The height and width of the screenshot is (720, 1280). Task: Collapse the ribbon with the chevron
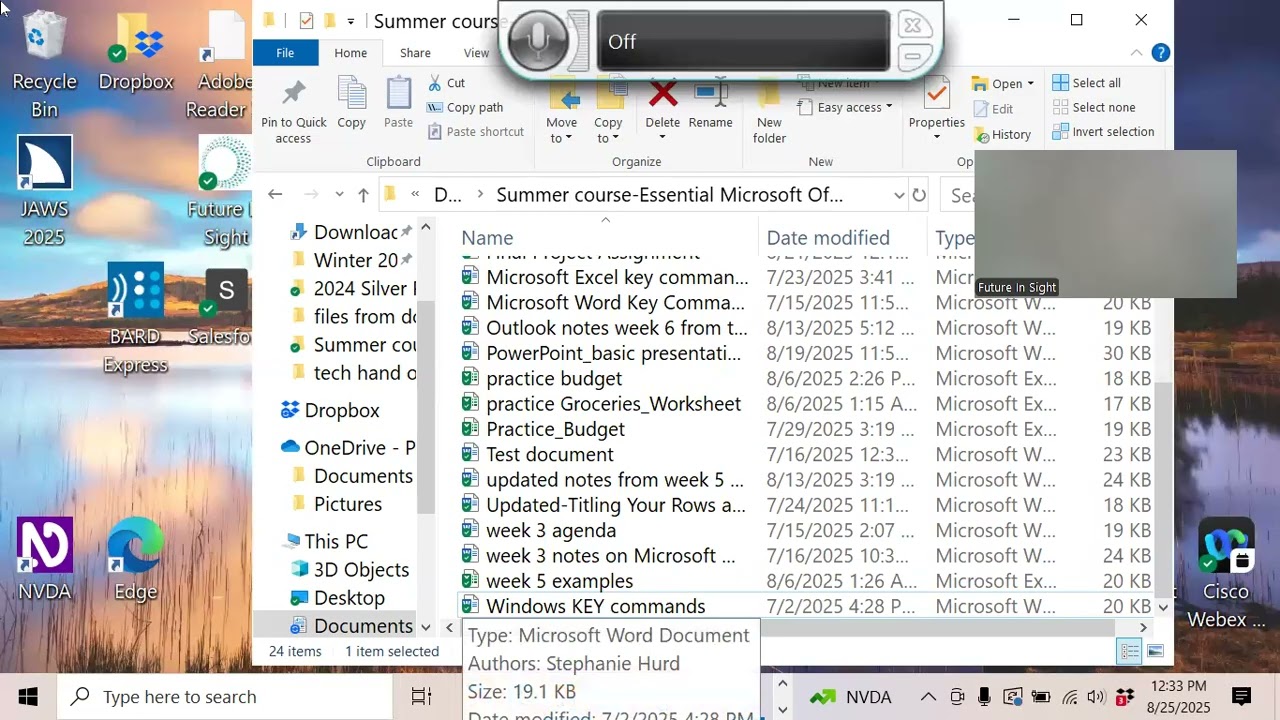pyautogui.click(x=1136, y=53)
